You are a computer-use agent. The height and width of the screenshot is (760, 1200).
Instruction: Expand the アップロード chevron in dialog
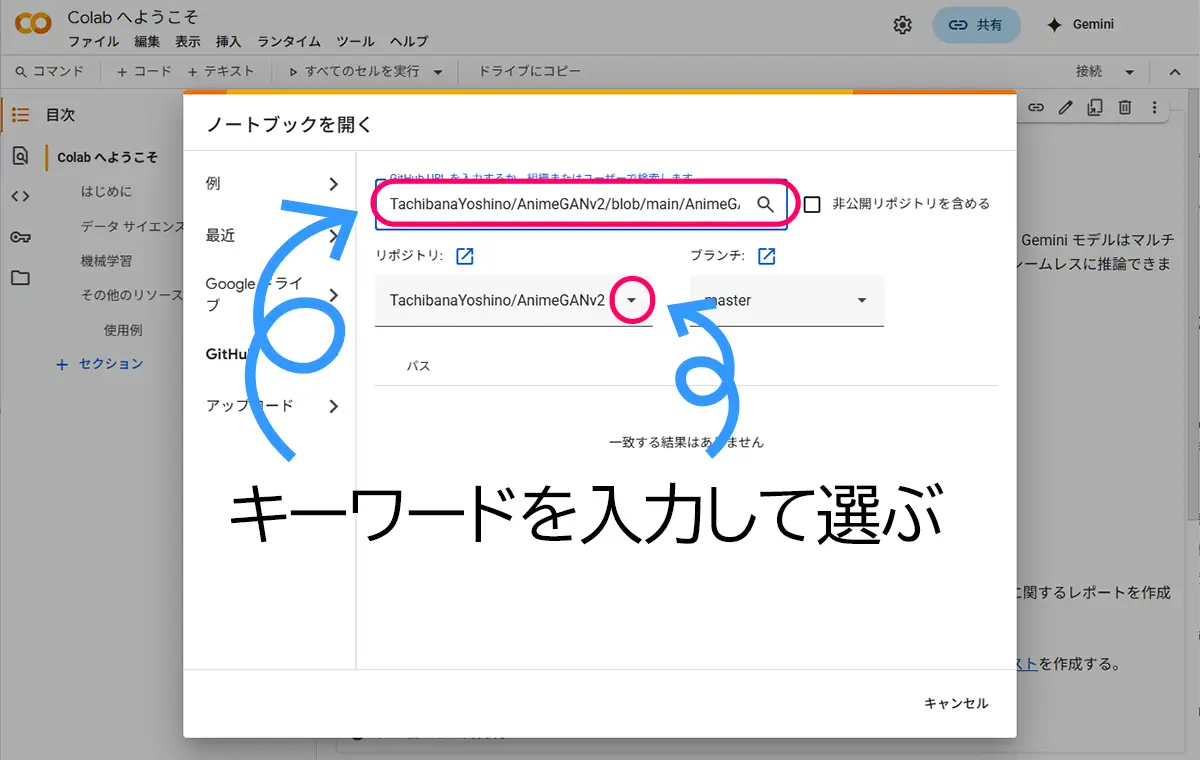[x=334, y=406]
